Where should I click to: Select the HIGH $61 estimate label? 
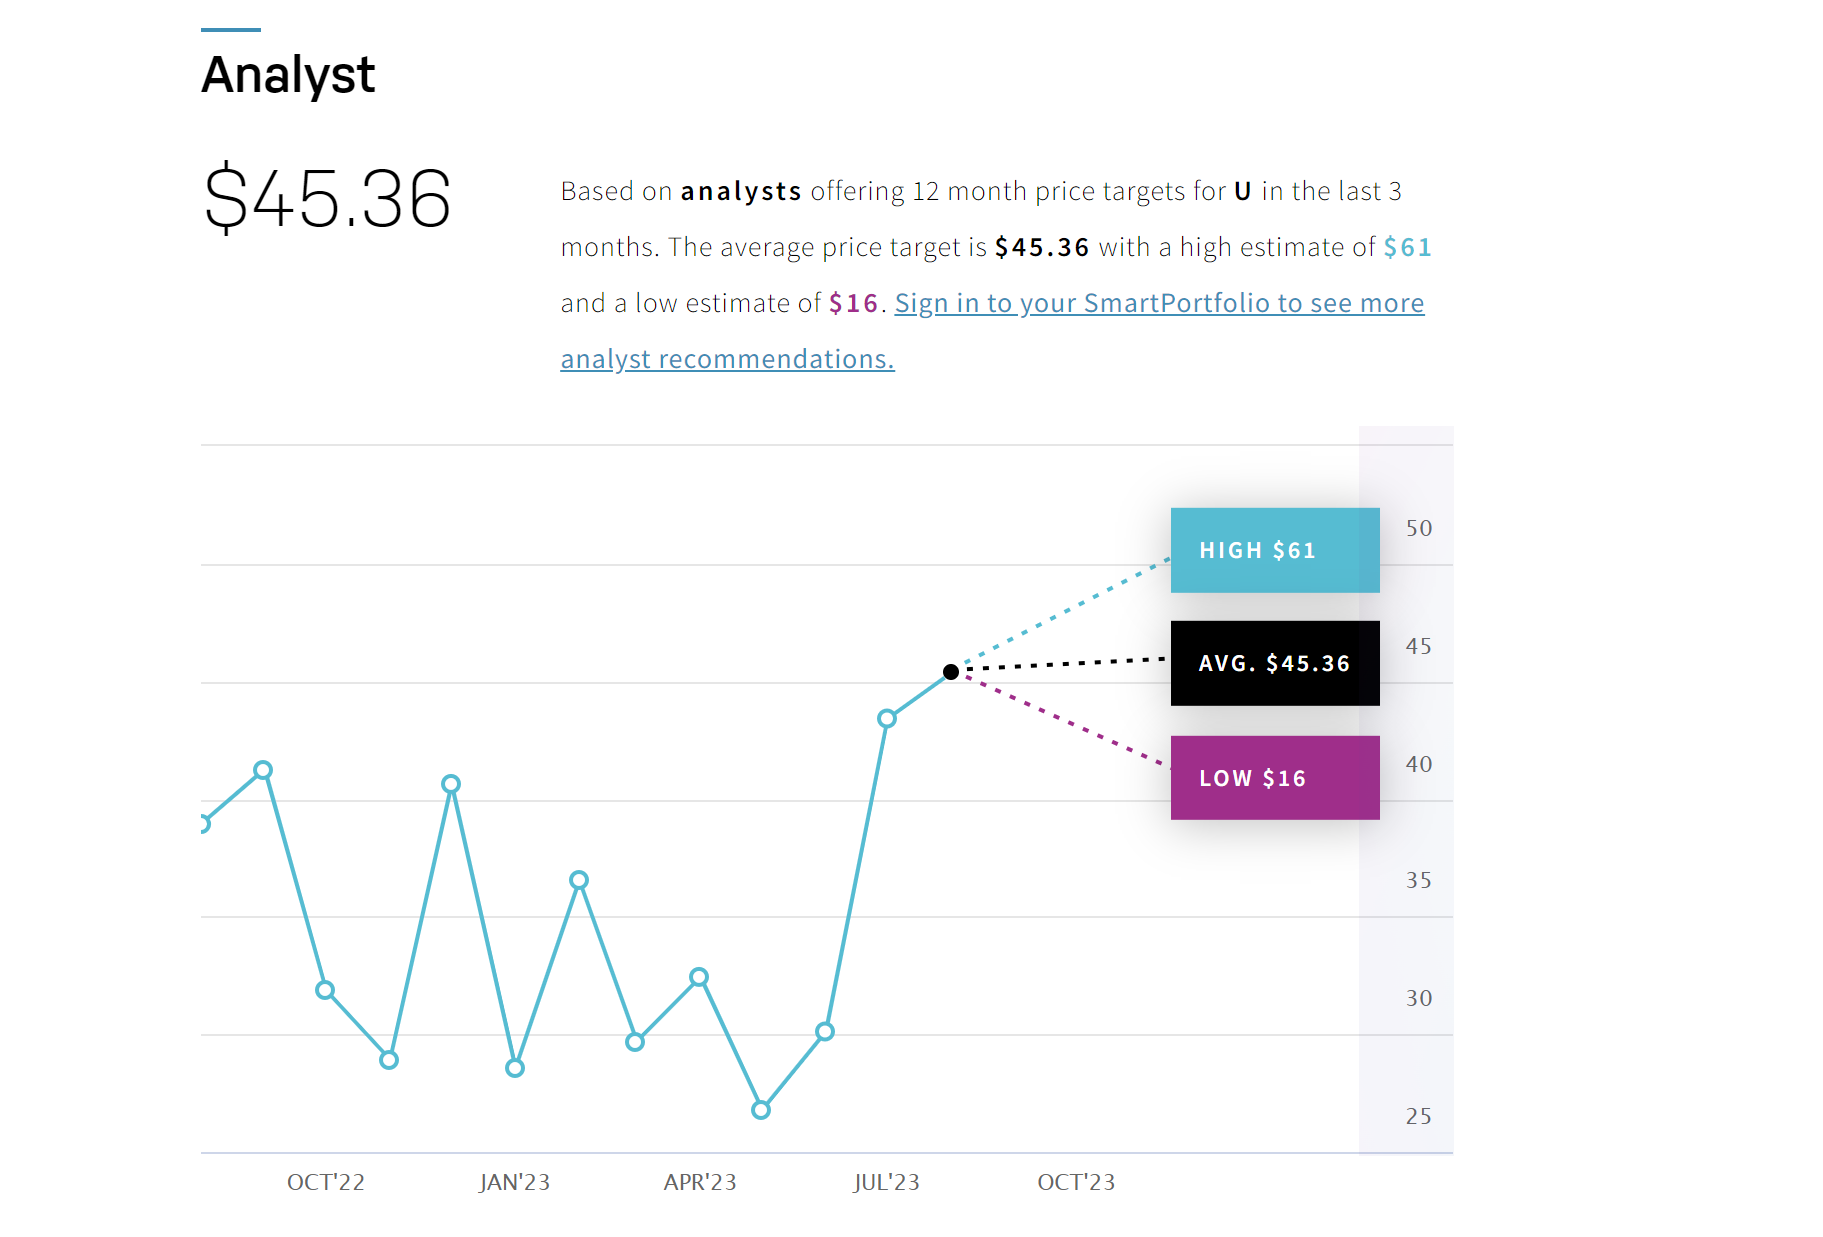click(x=1275, y=550)
